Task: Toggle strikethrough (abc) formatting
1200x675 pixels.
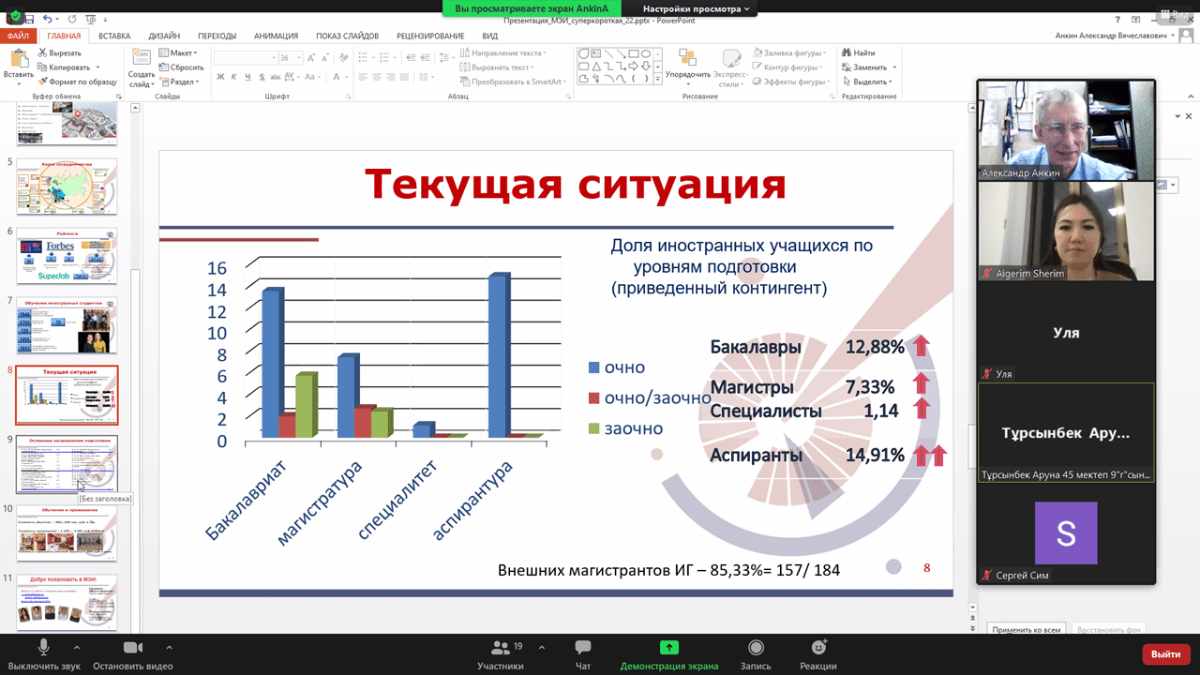Action: (x=275, y=76)
